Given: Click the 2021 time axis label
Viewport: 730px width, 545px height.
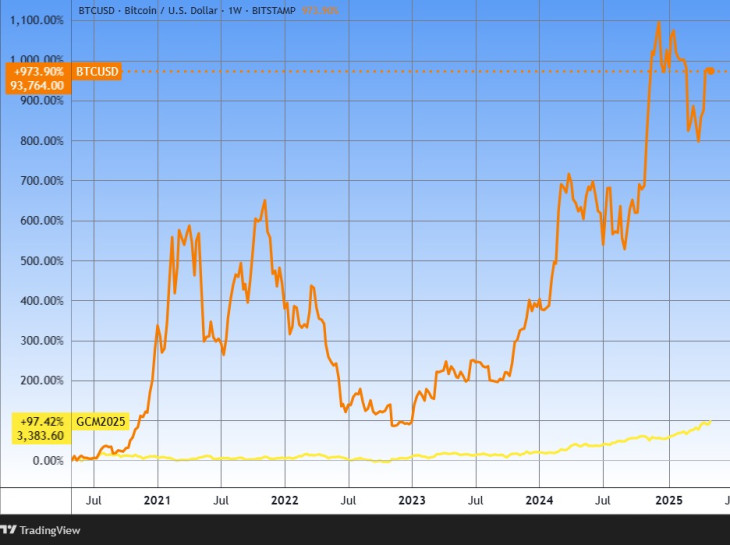Looking at the screenshot, I should [x=157, y=500].
